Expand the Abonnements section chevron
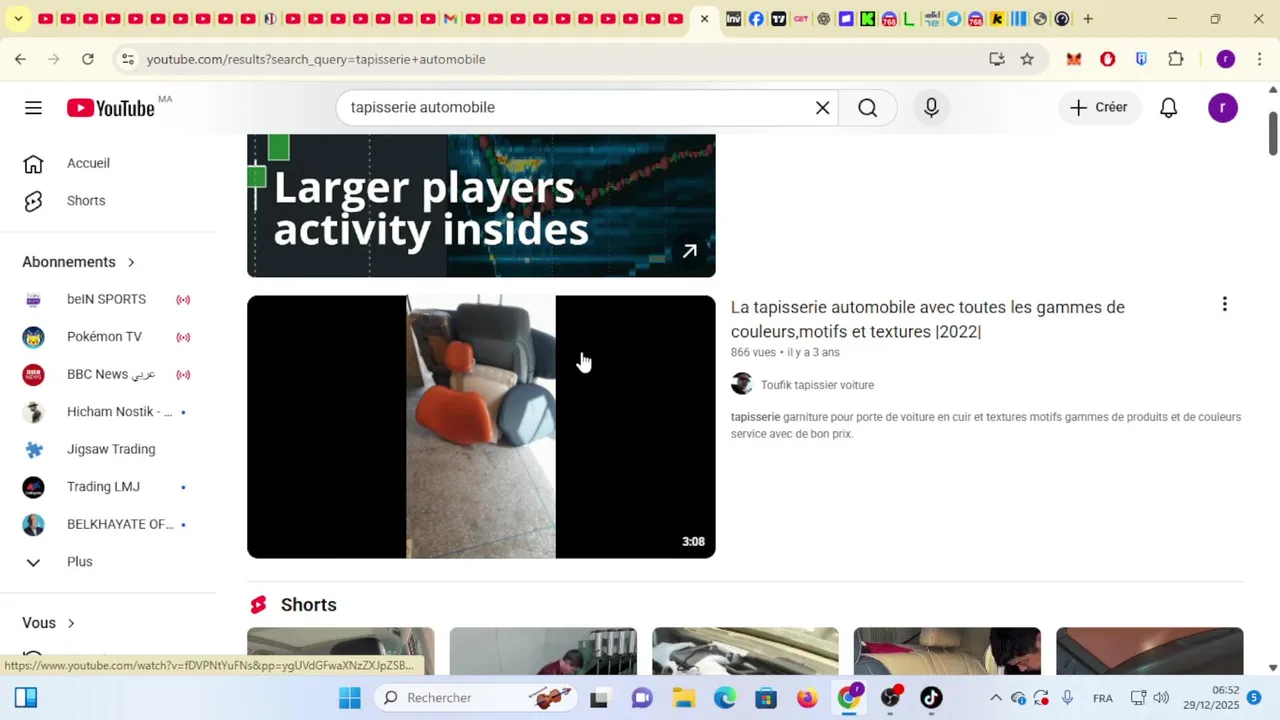The image size is (1280, 720). (x=130, y=262)
